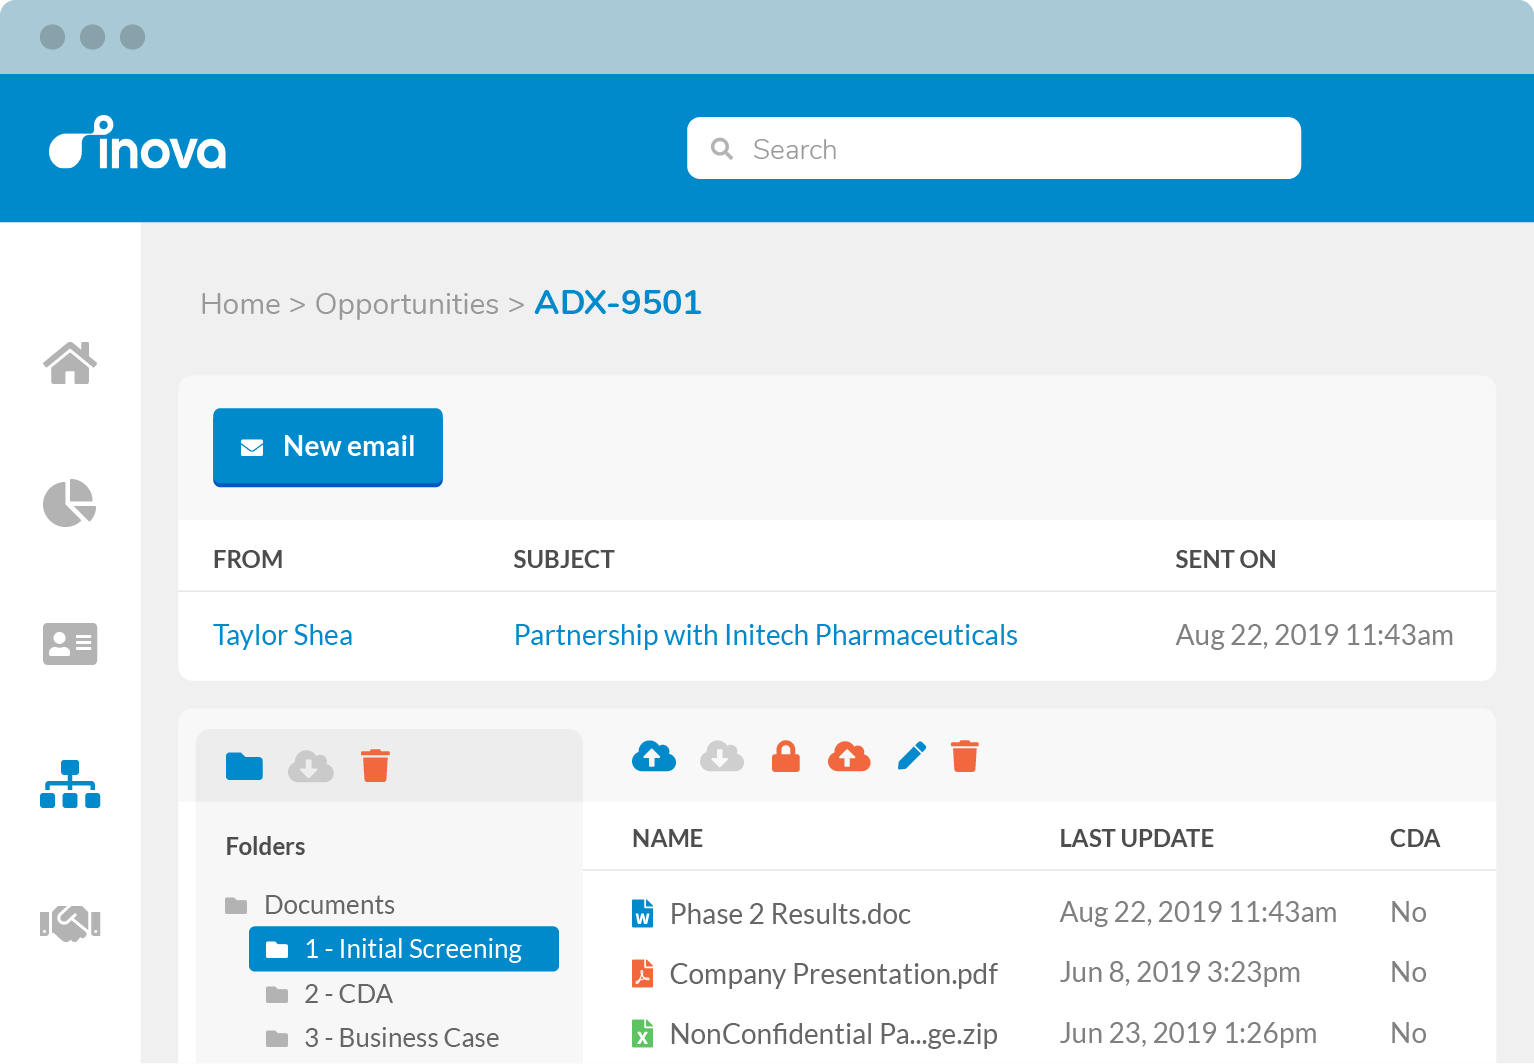1534x1064 pixels.
Task: Click the file toolbar trash icon
Action: click(965, 756)
